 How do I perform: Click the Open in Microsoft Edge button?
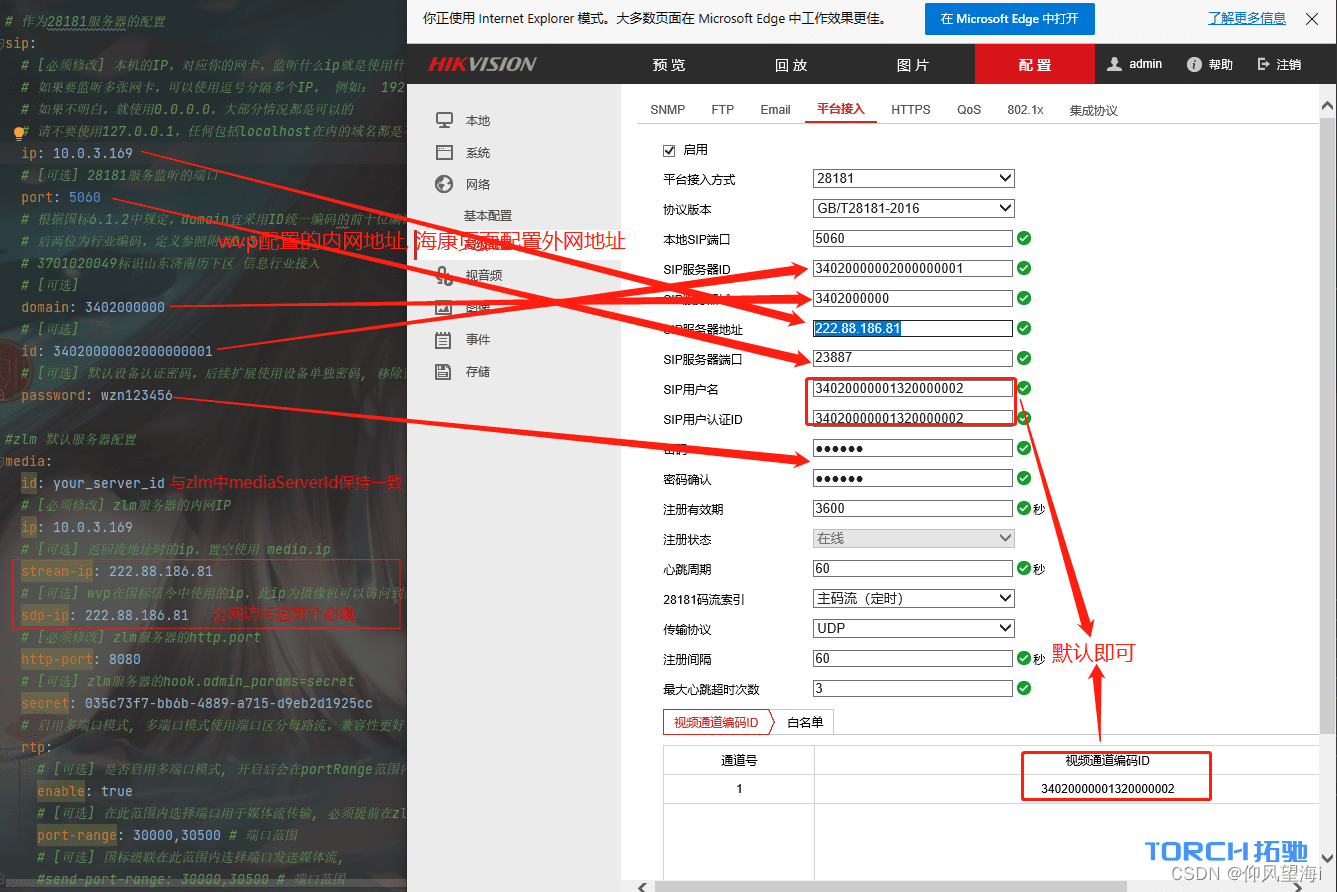(x=1009, y=19)
